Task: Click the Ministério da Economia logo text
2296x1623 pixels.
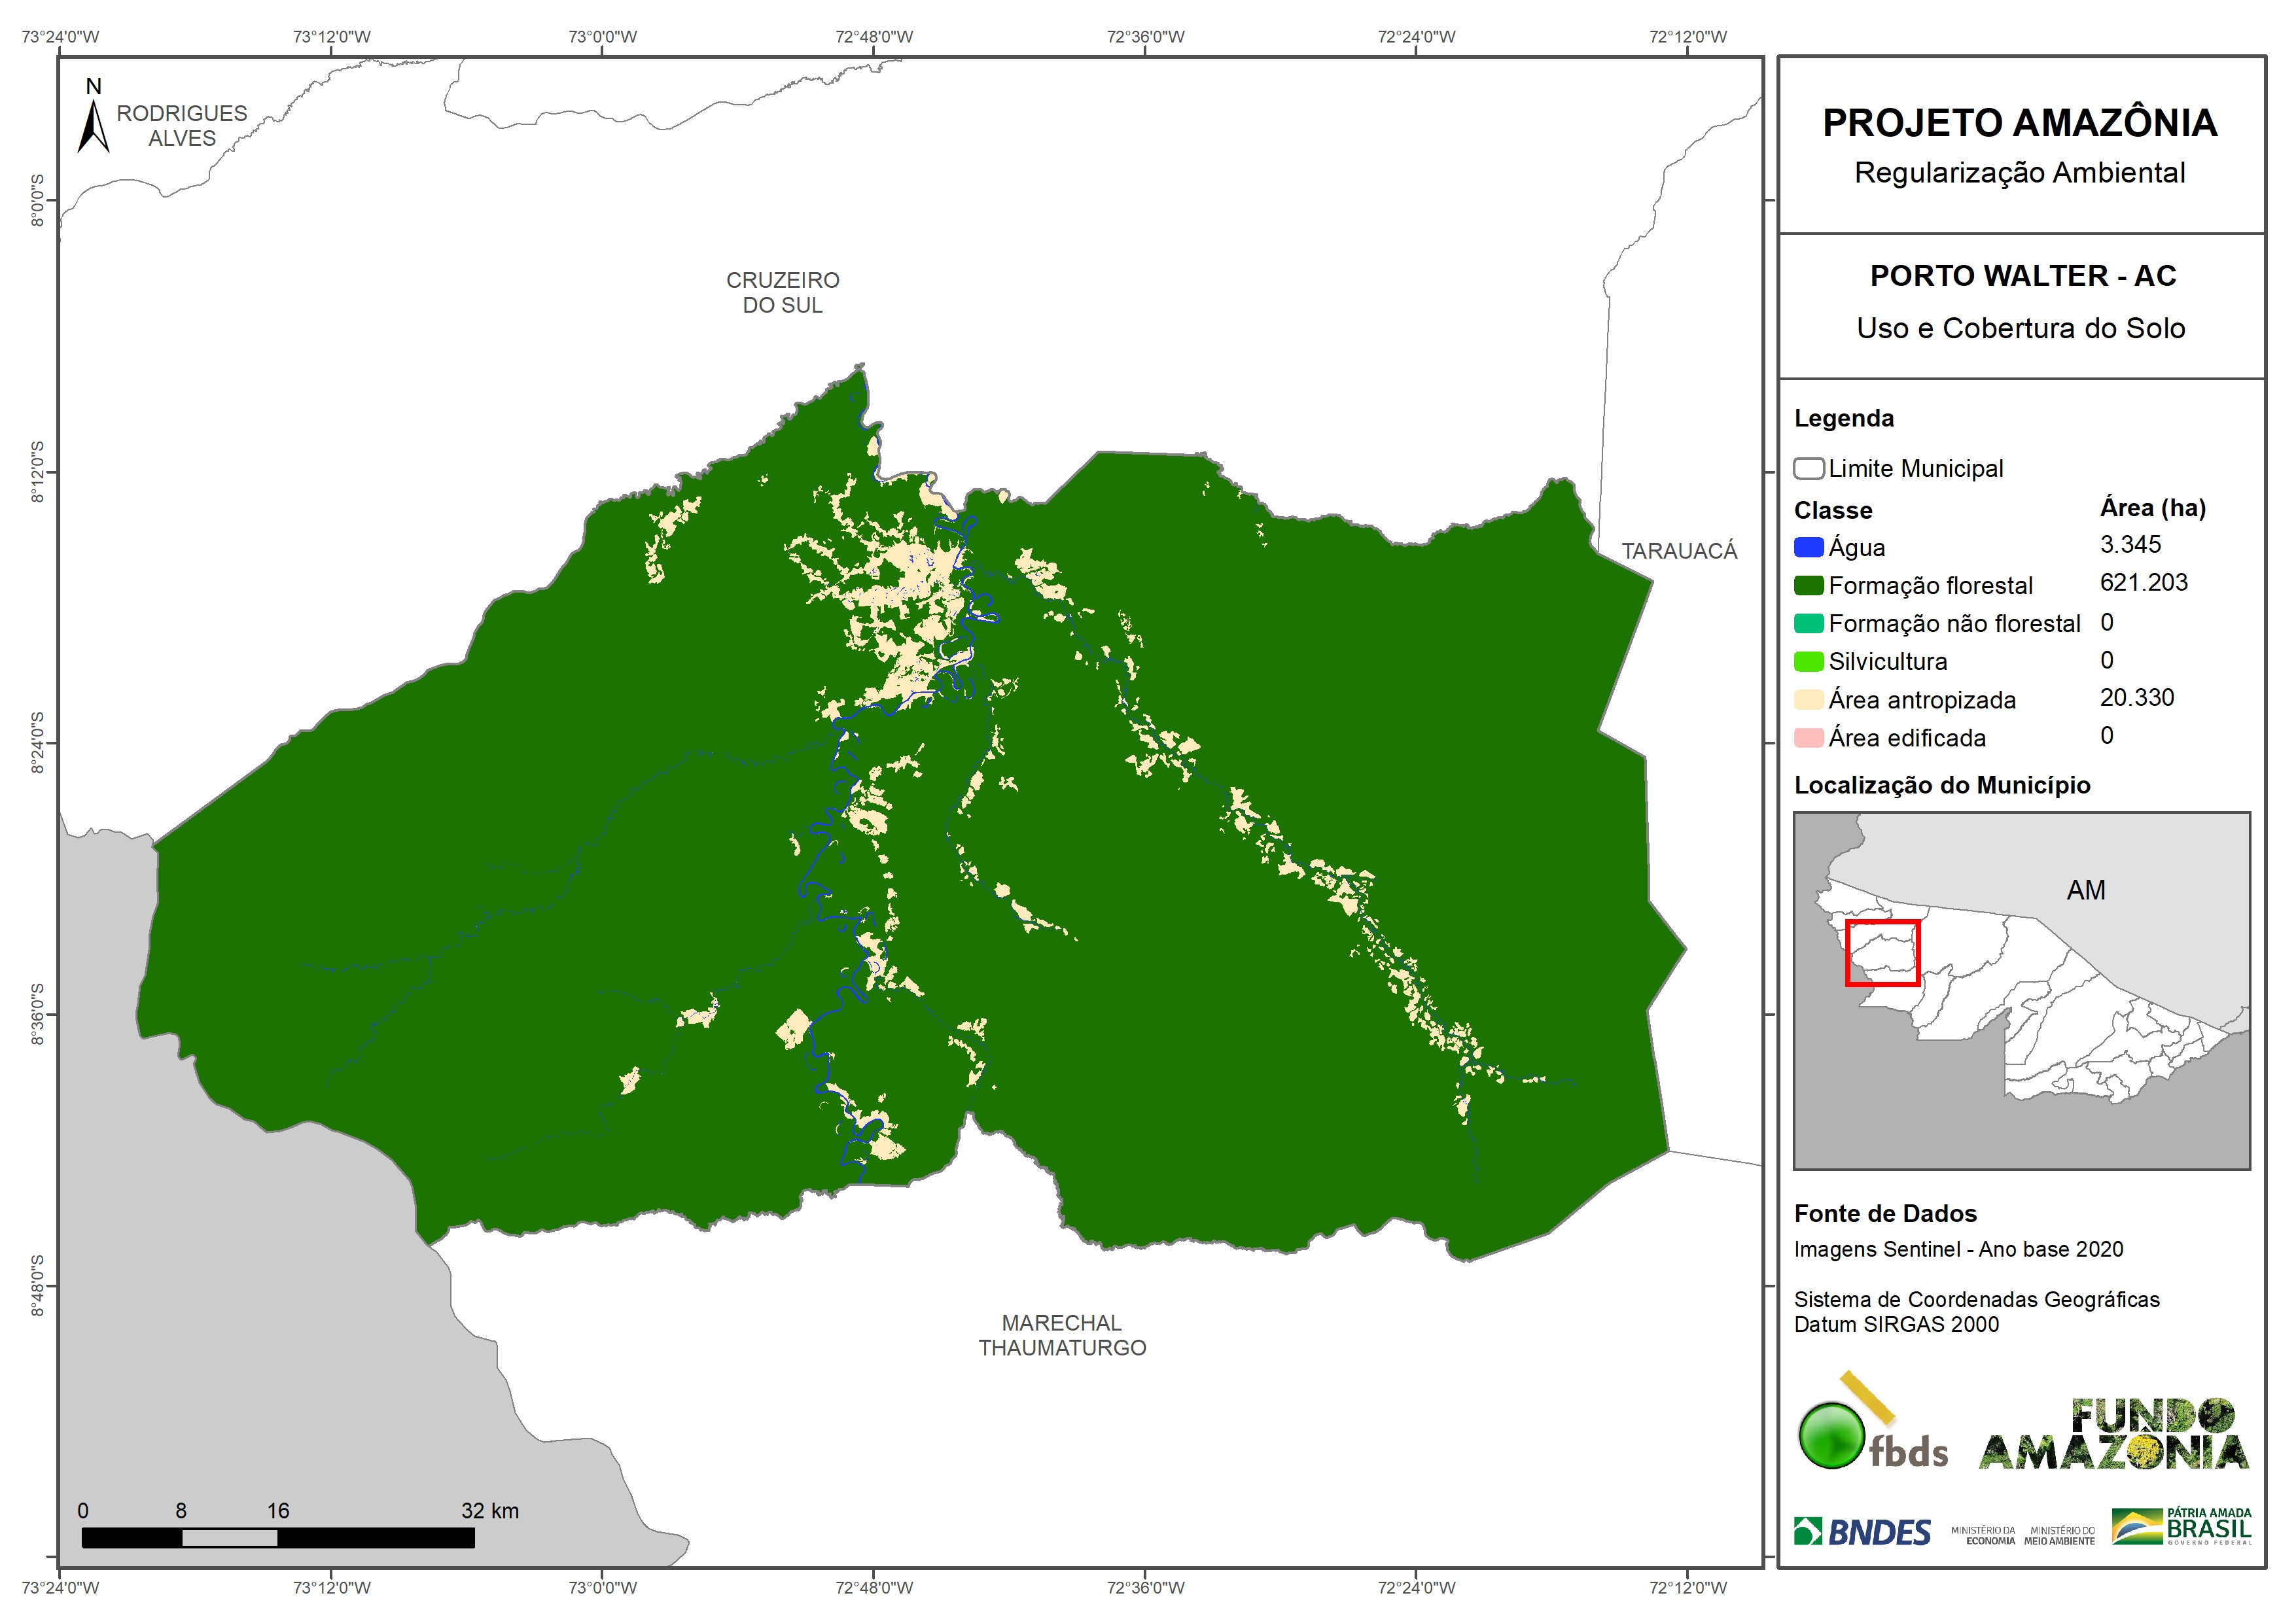Action: click(1983, 1535)
